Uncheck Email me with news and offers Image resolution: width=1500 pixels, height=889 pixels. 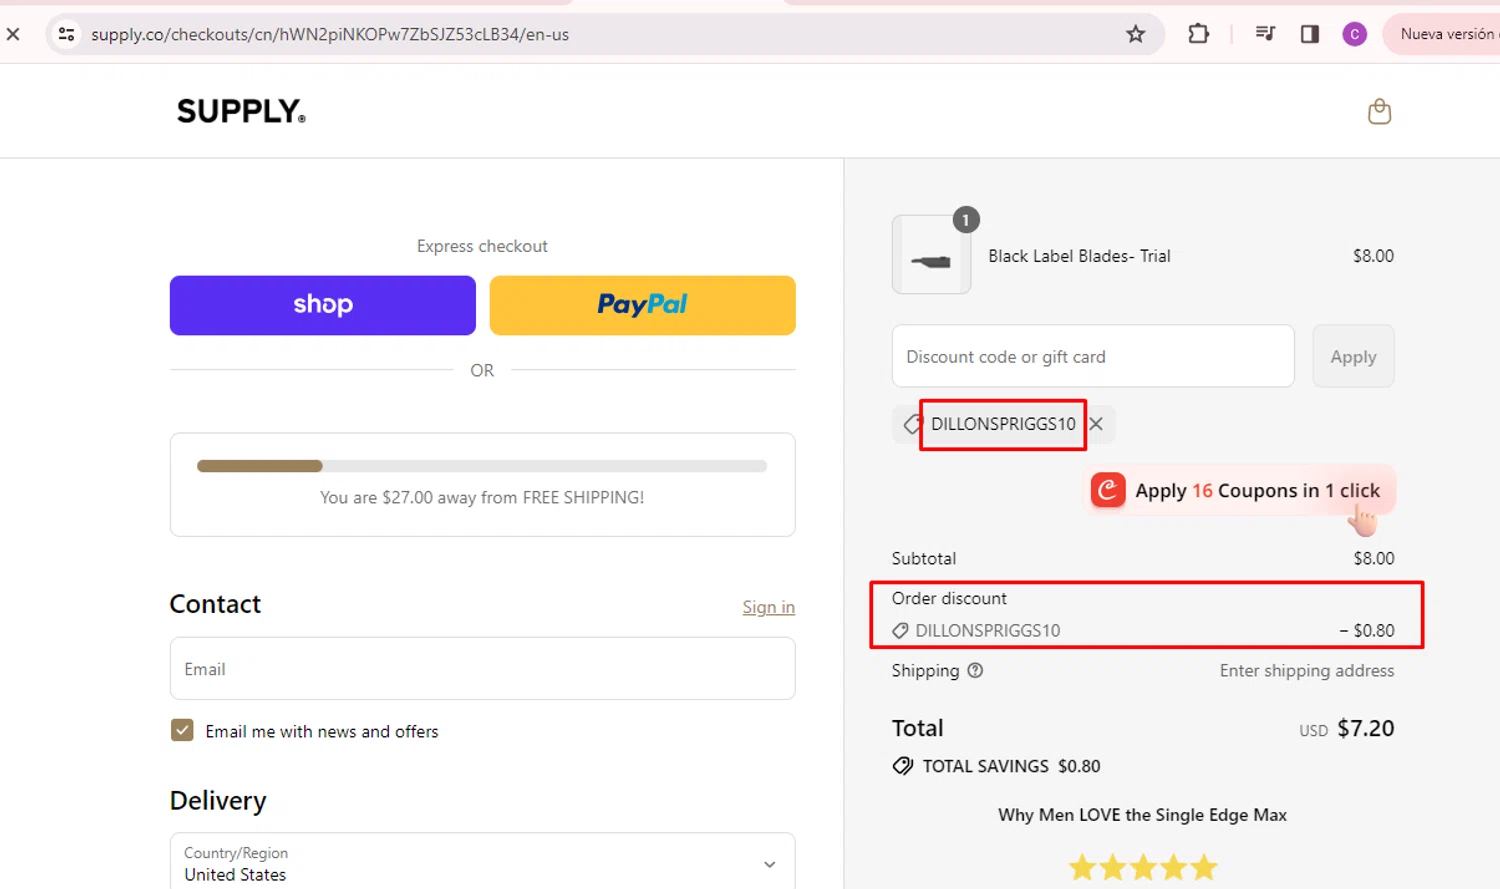(182, 731)
